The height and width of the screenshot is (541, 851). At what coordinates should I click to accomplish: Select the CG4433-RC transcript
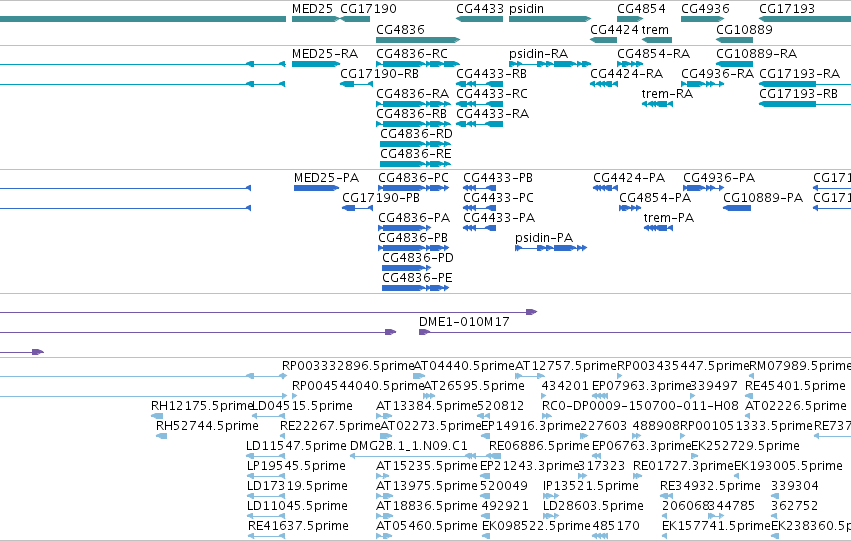point(479,104)
